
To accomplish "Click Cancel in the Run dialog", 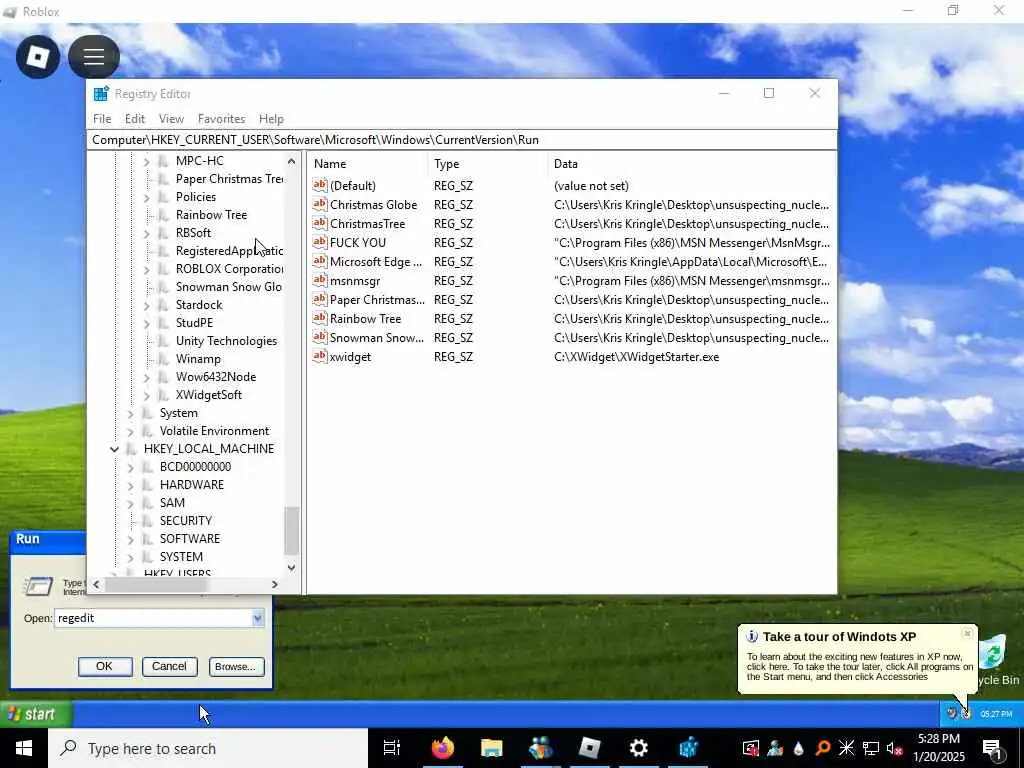I will coord(169,666).
